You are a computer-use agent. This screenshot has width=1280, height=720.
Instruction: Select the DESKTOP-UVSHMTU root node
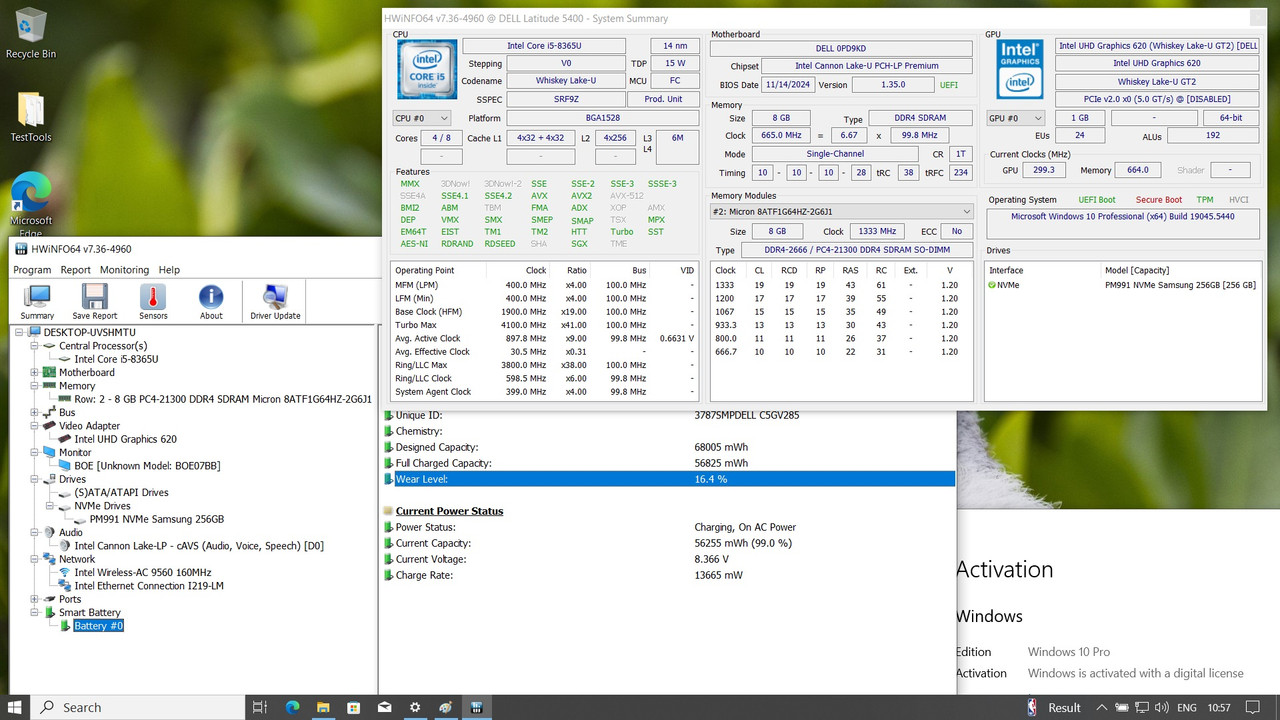[89, 332]
